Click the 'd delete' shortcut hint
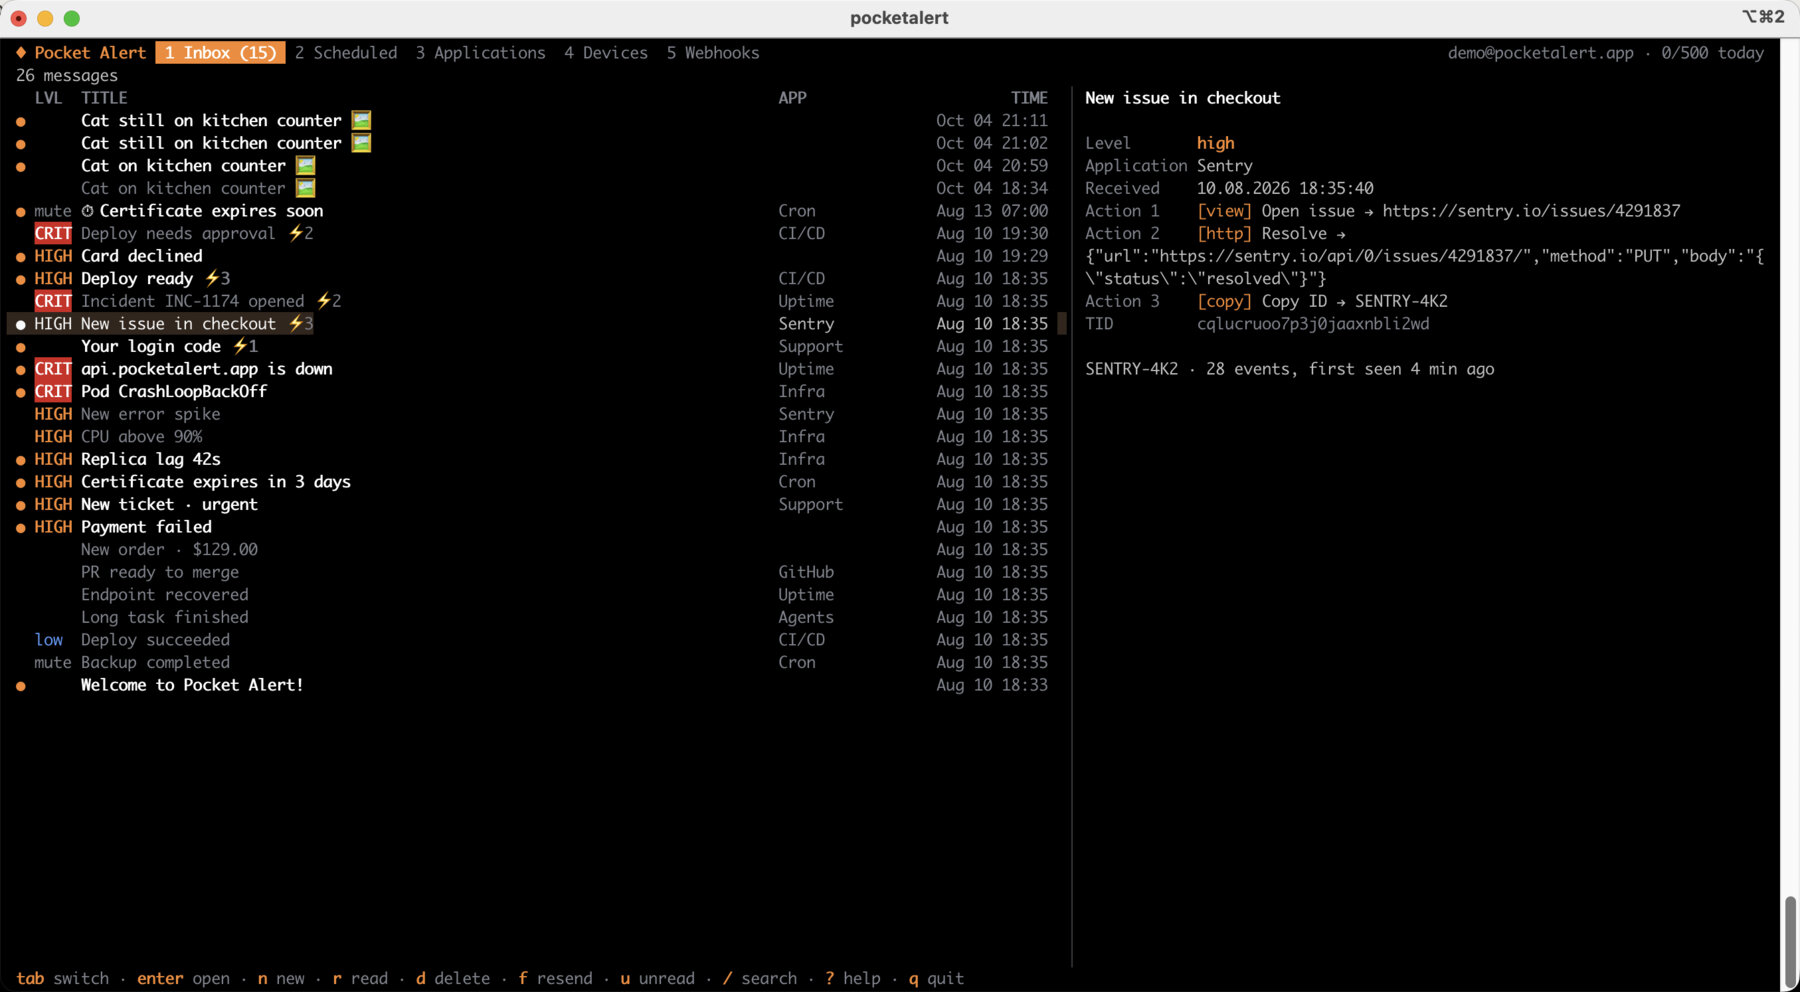The height and width of the screenshot is (992, 1800). pyautogui.click(x=453, y=979)
